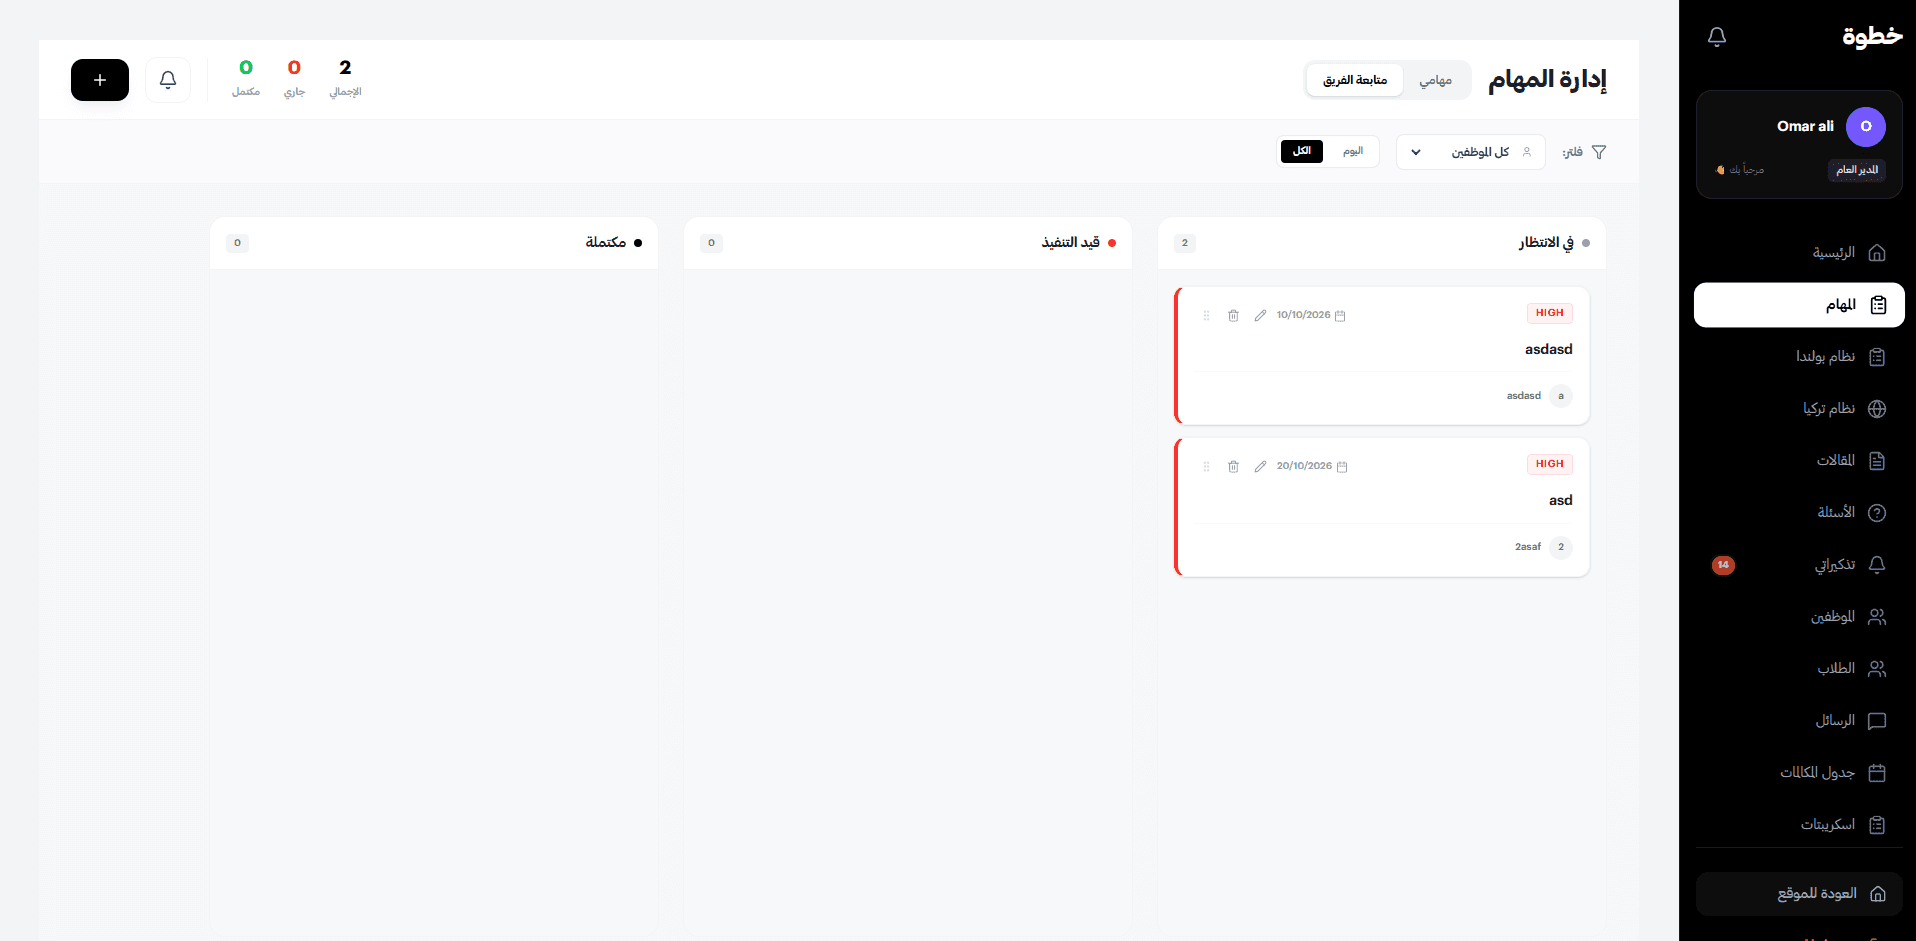Click the drag handle dots on task asdasd
The width and height of the screenshot is (1916, 941).
(1206, 315)
